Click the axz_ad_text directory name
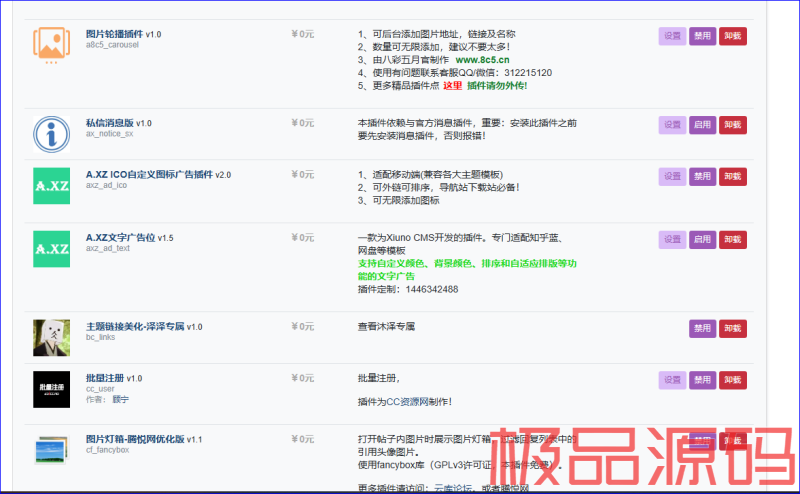This screenshot has width=800, height=494. click(108, 249)
